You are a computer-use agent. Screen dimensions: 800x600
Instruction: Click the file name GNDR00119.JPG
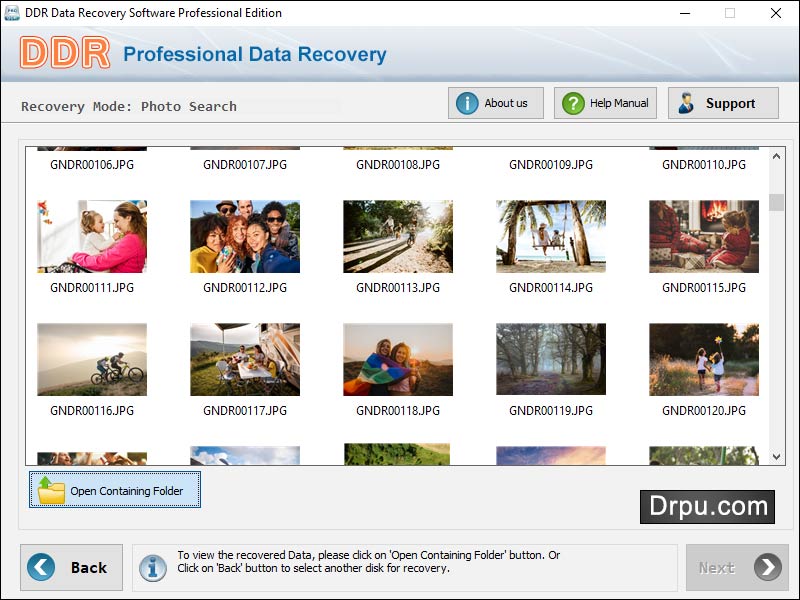click(551, 411)
